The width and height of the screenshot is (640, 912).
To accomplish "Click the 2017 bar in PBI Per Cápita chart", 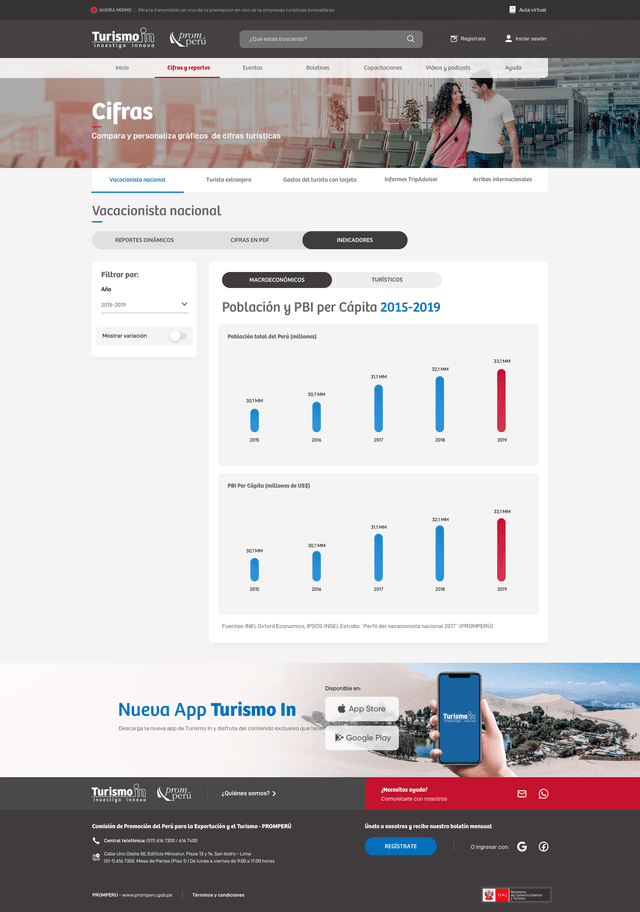I will [378, 557].
